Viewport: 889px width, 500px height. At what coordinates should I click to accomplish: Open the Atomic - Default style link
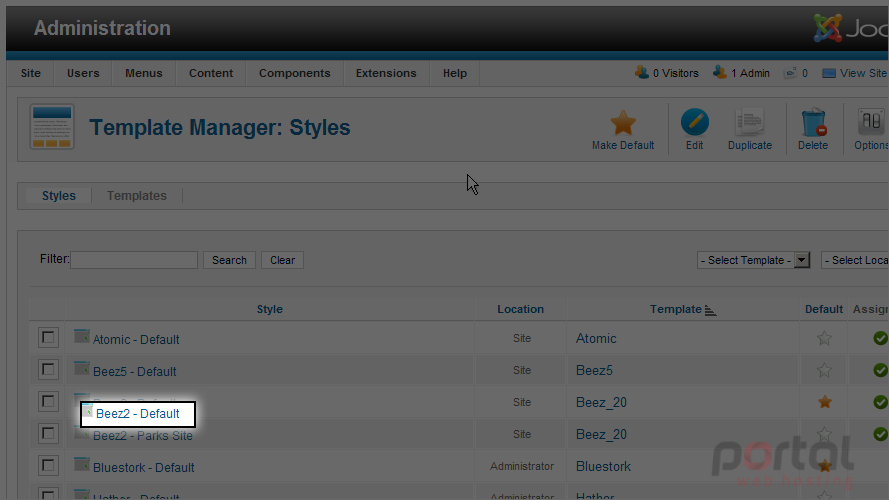click(x=136, y=340)
